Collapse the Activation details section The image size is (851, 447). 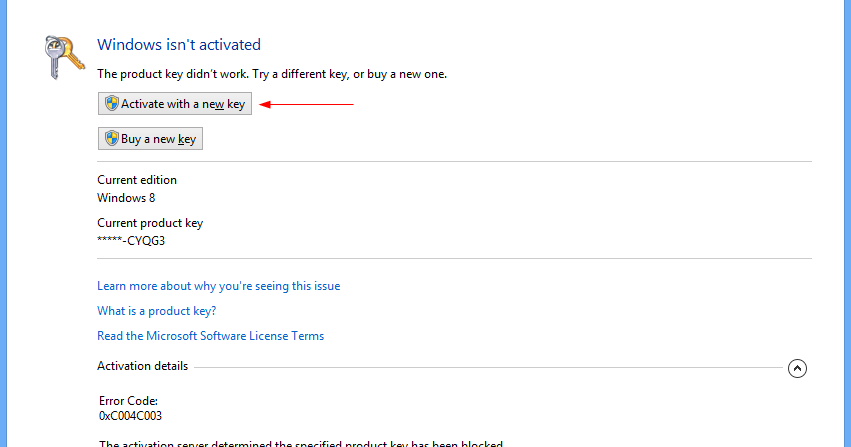(797, 368)
